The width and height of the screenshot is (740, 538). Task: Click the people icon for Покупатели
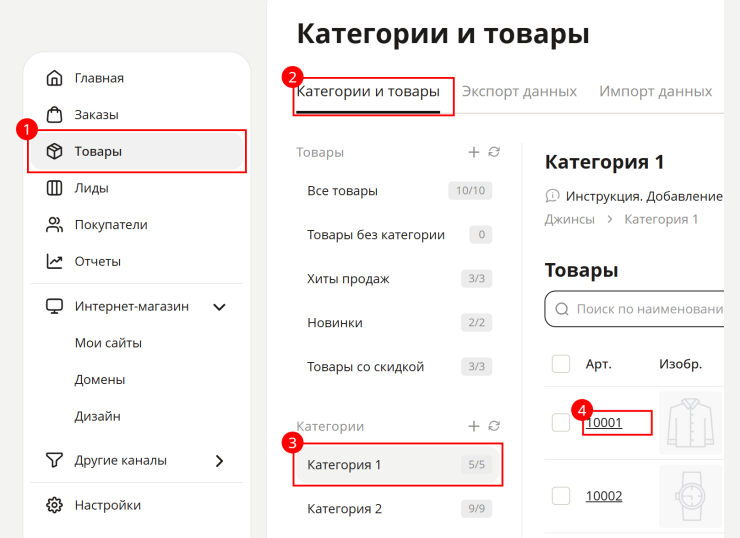click(54, 225)
